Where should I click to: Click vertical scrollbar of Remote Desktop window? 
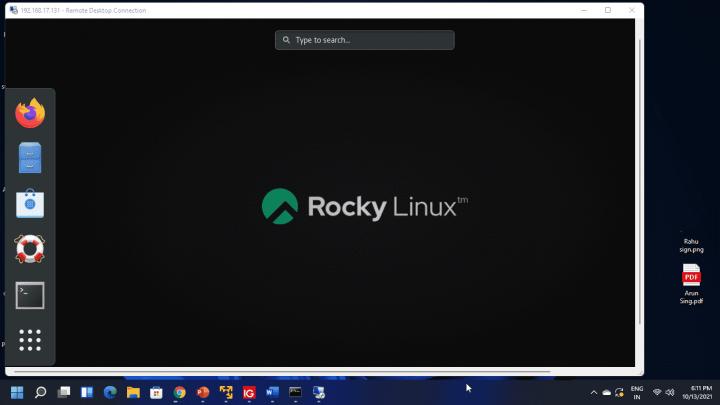pos(640,181)
